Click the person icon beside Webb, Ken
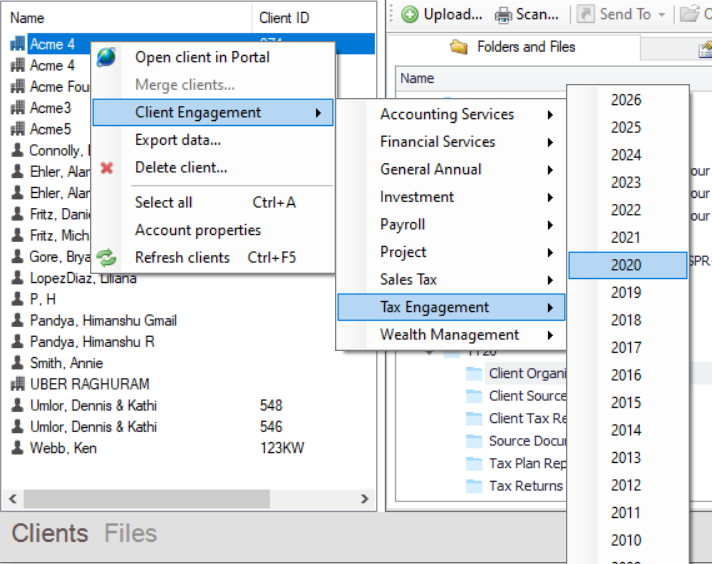Image resolution: width=712 pixels, height=564 pixels. tap(17, 448)
